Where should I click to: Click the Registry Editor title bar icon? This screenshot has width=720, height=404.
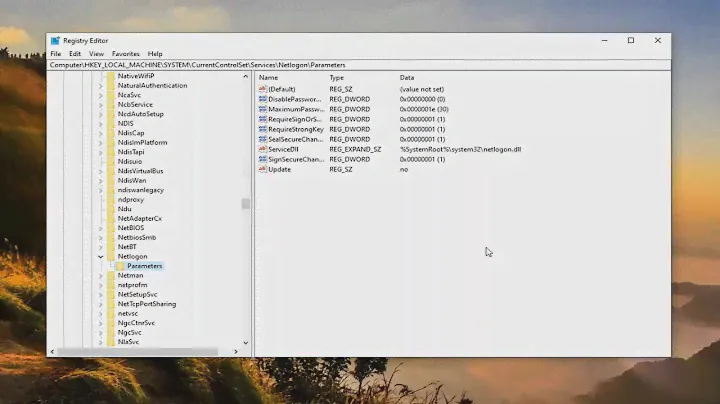click(x=55, y=41)
